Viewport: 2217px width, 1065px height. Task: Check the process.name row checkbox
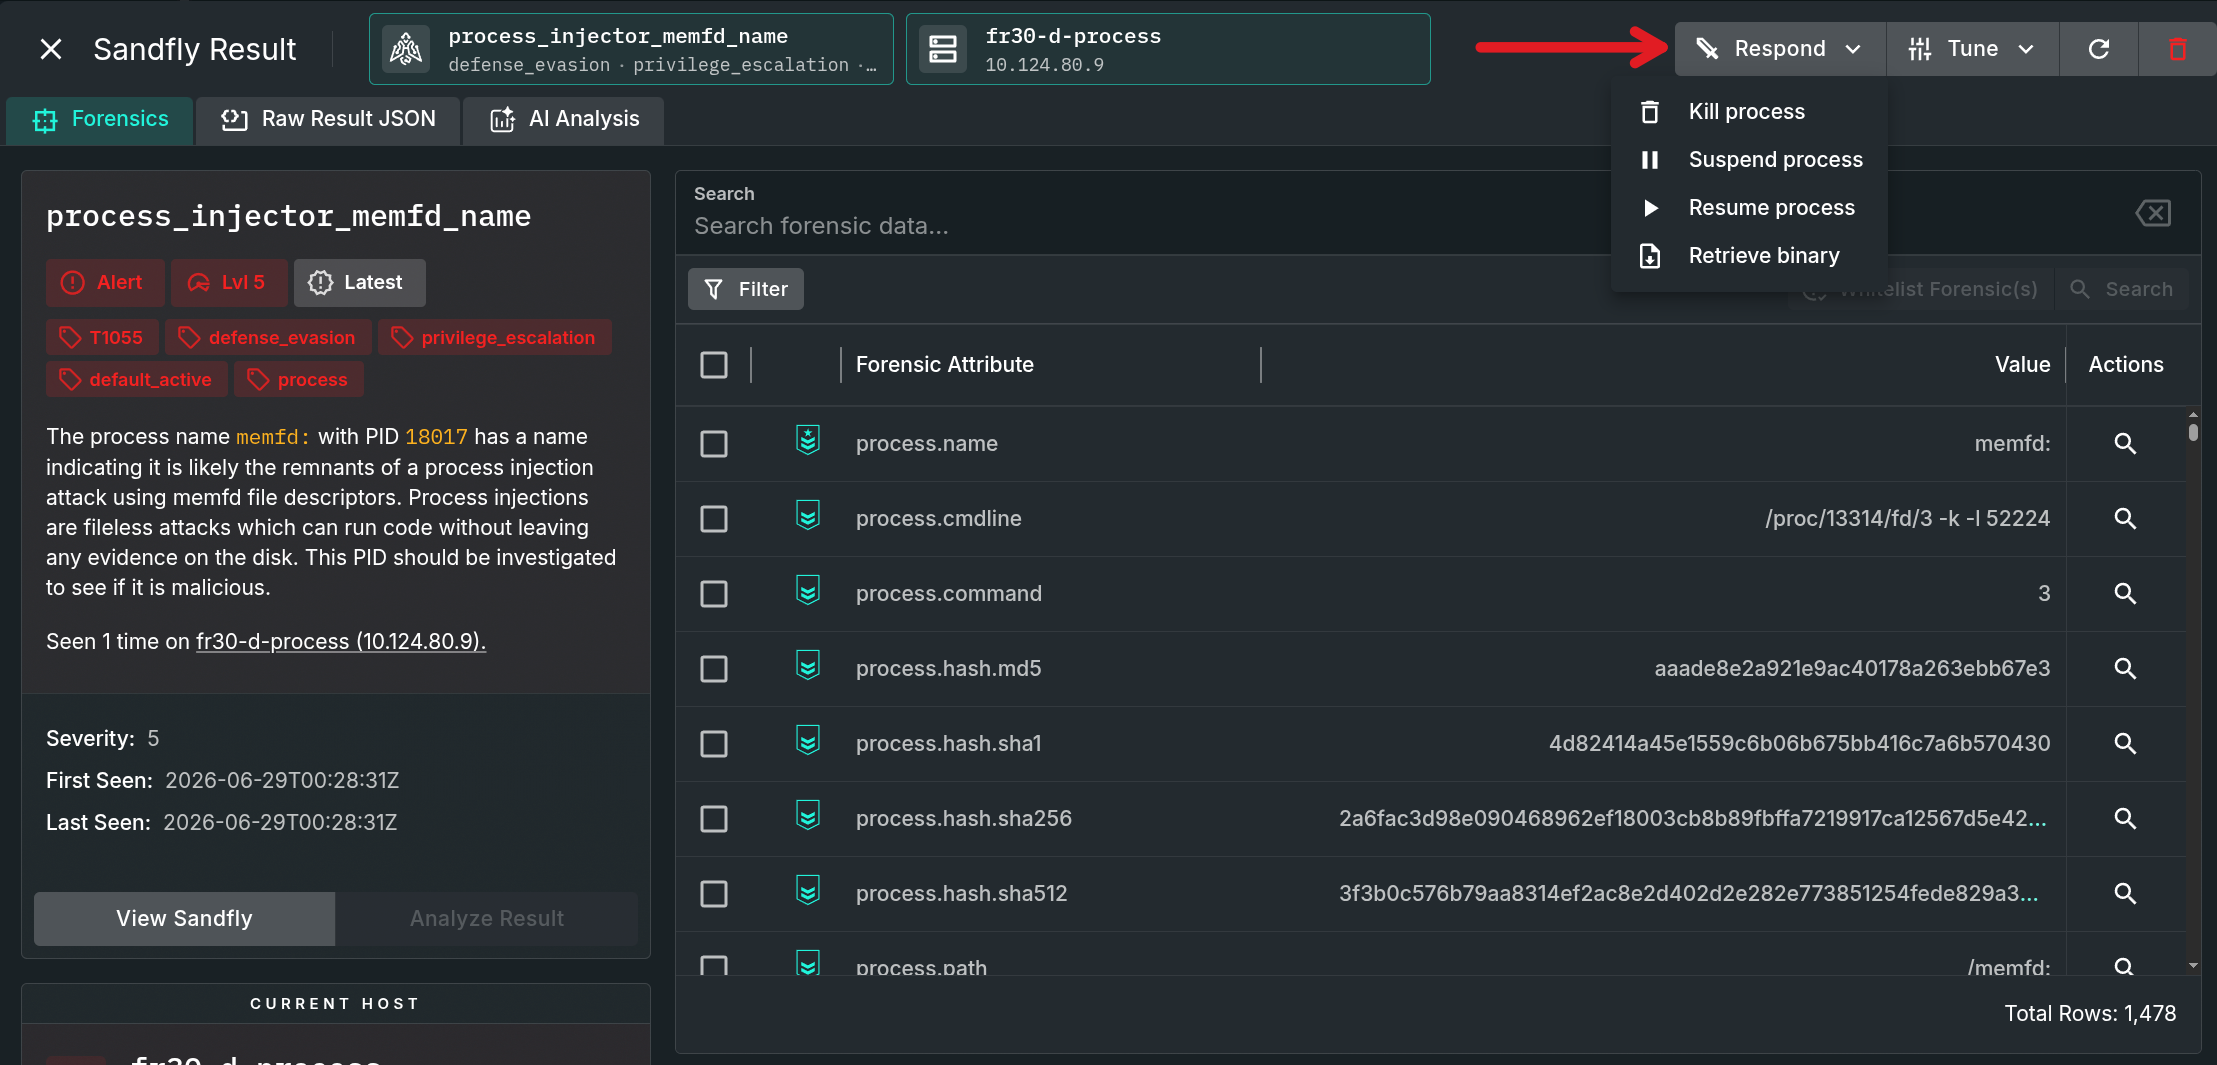tap(714, 444)
